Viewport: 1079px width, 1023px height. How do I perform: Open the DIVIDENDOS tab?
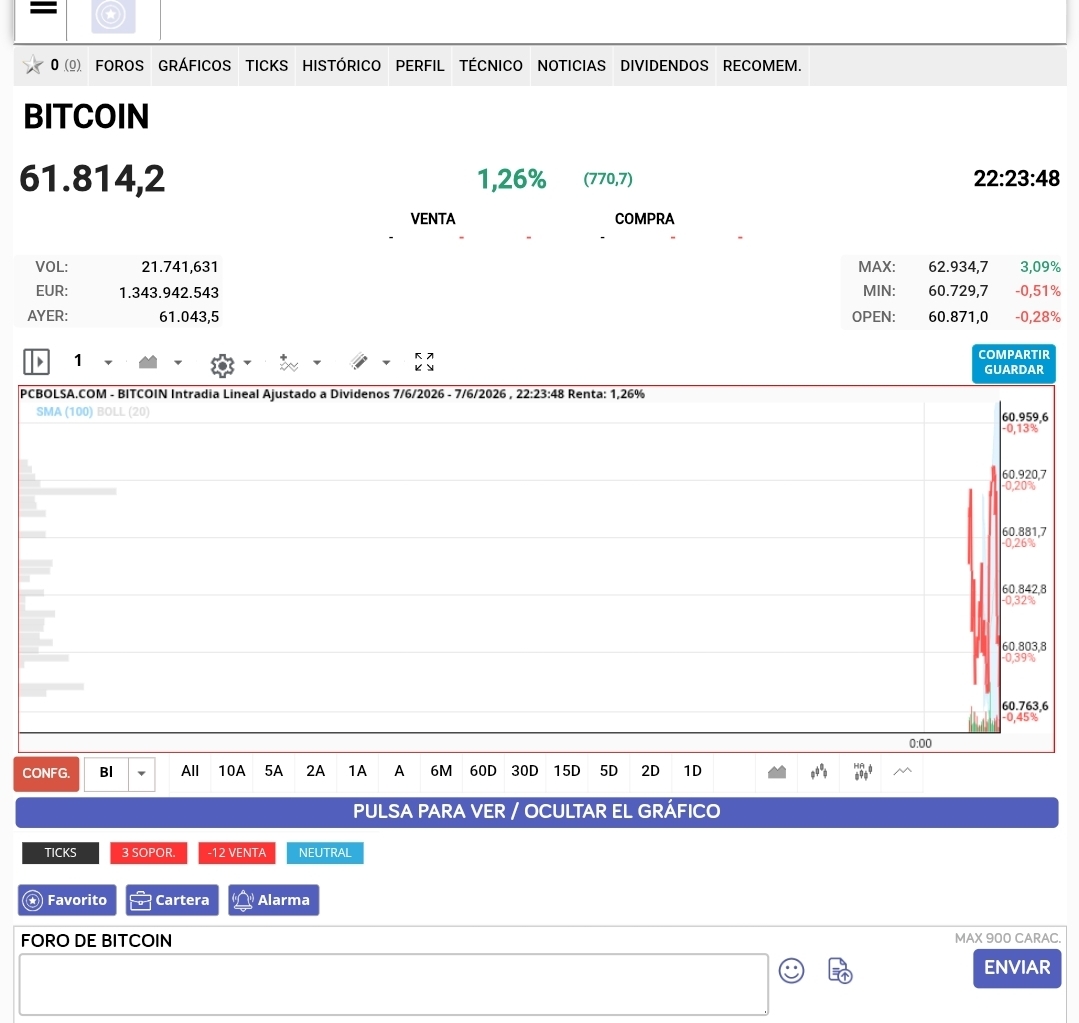click(x=664, y=66)
